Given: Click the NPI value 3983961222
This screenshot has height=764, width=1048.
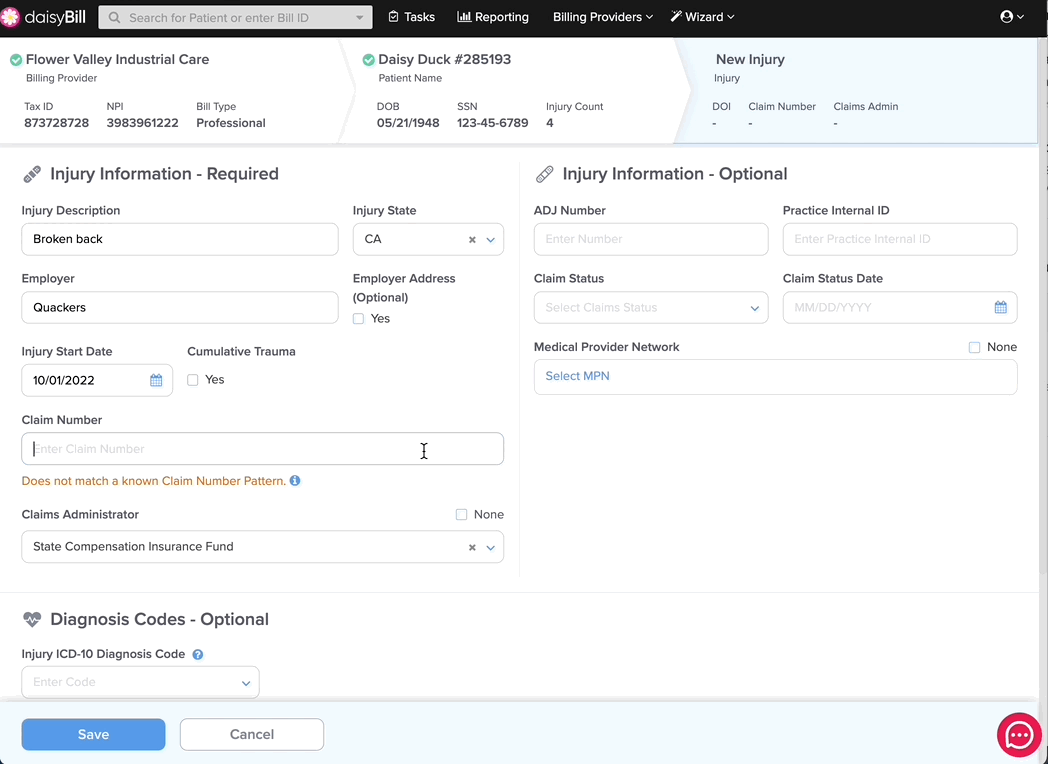Looking at the screenshot, I should coord(142,123).
